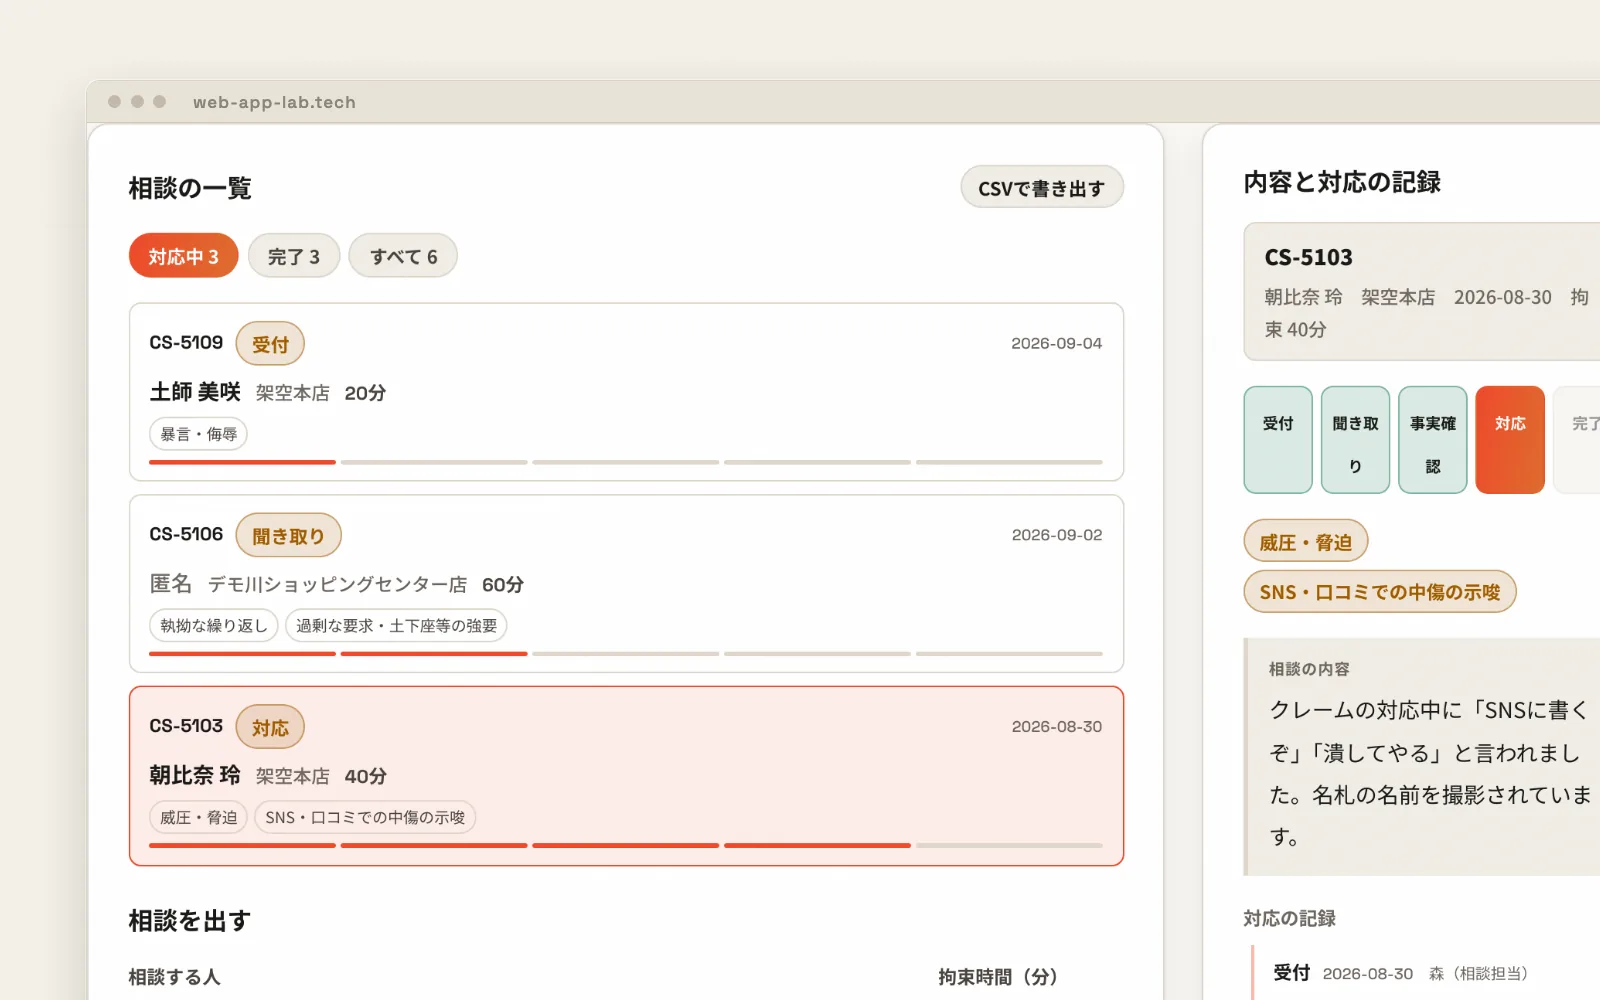The width and height of the screenshot is (1600, 1000).
Task: Click the 相談する人 field label
Action: tap(175, 977)
